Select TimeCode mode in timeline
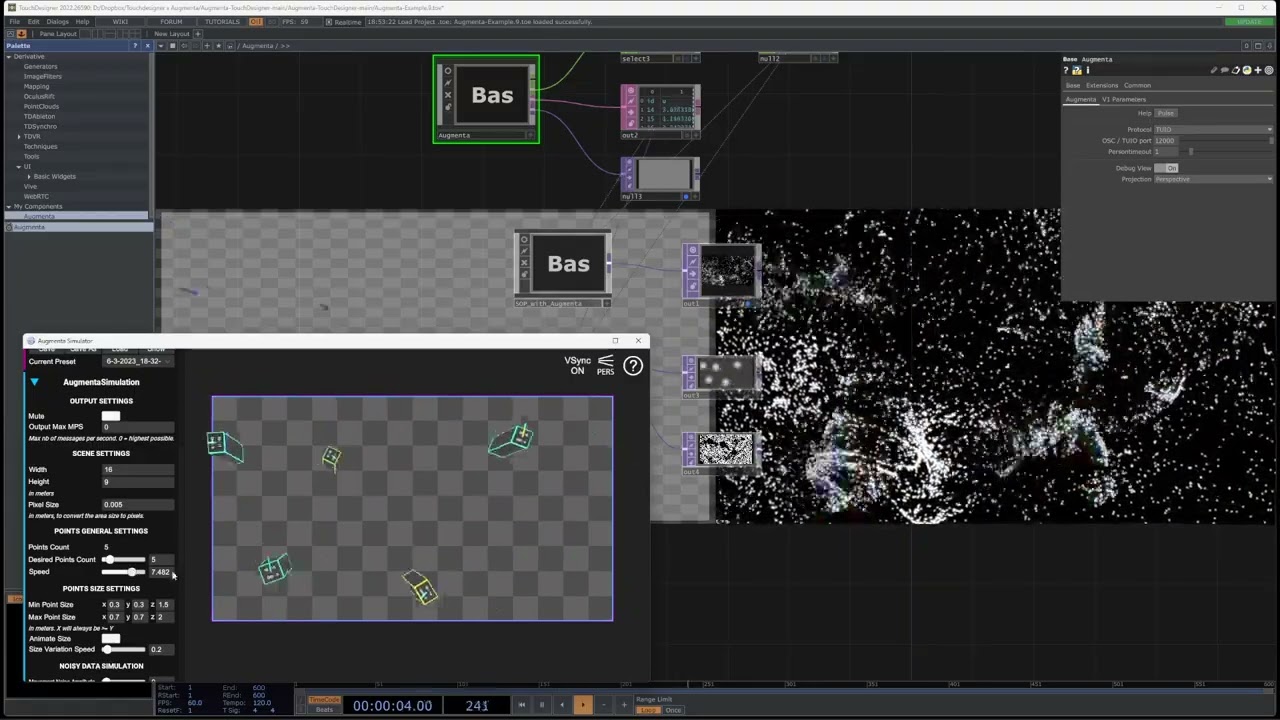The width and height of the screenshot is (1280, 720). click(324, 700)
